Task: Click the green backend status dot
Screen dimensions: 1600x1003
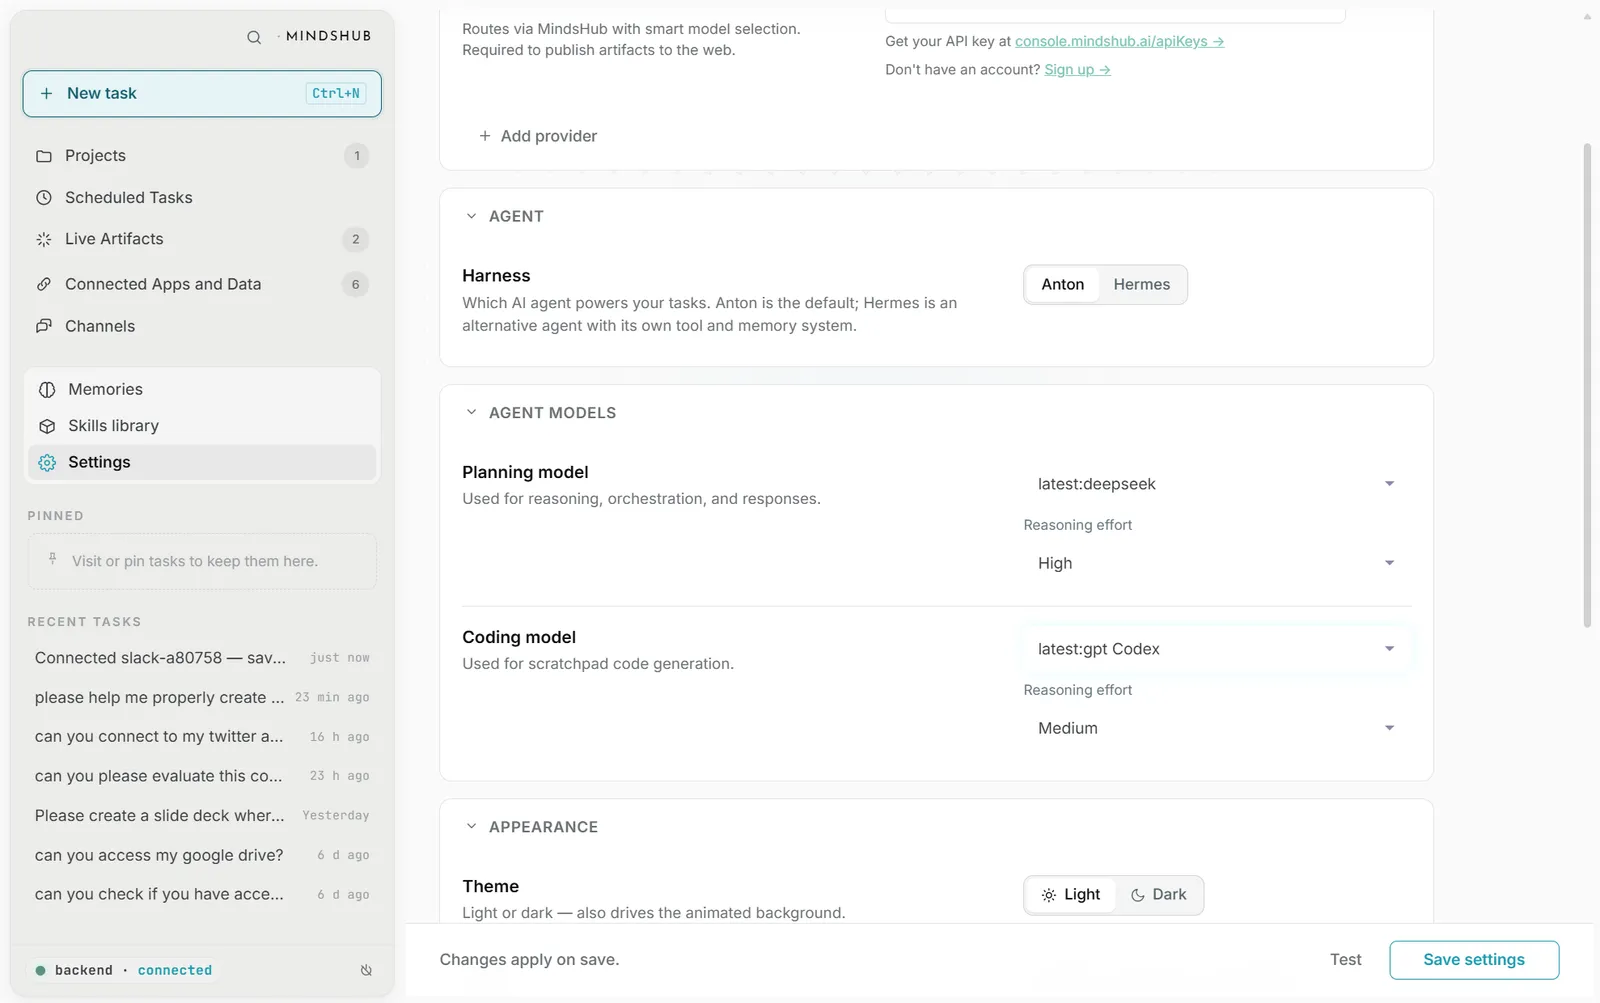Action: coord(40,970)
